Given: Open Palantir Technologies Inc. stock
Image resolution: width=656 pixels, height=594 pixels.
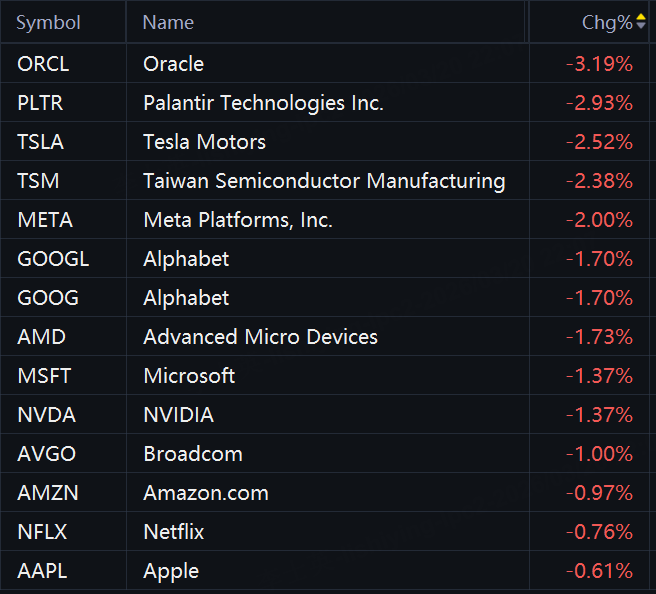Looking at the screenshot, I should (x=263, y=103).
